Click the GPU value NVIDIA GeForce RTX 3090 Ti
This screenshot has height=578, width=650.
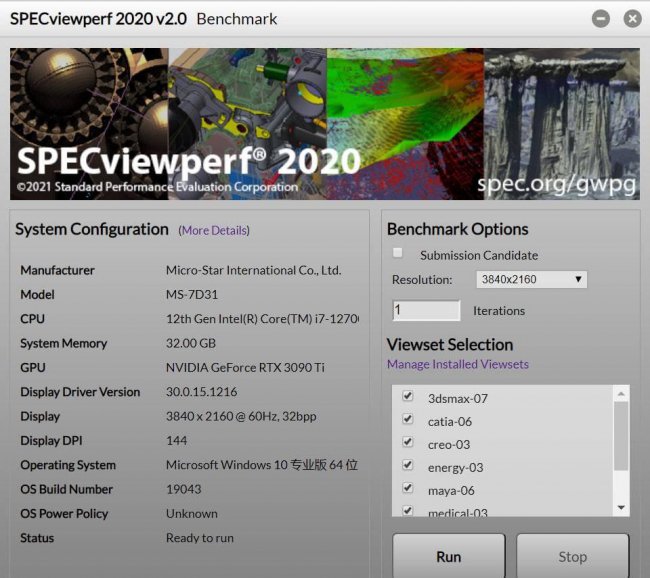coord(245,367)
